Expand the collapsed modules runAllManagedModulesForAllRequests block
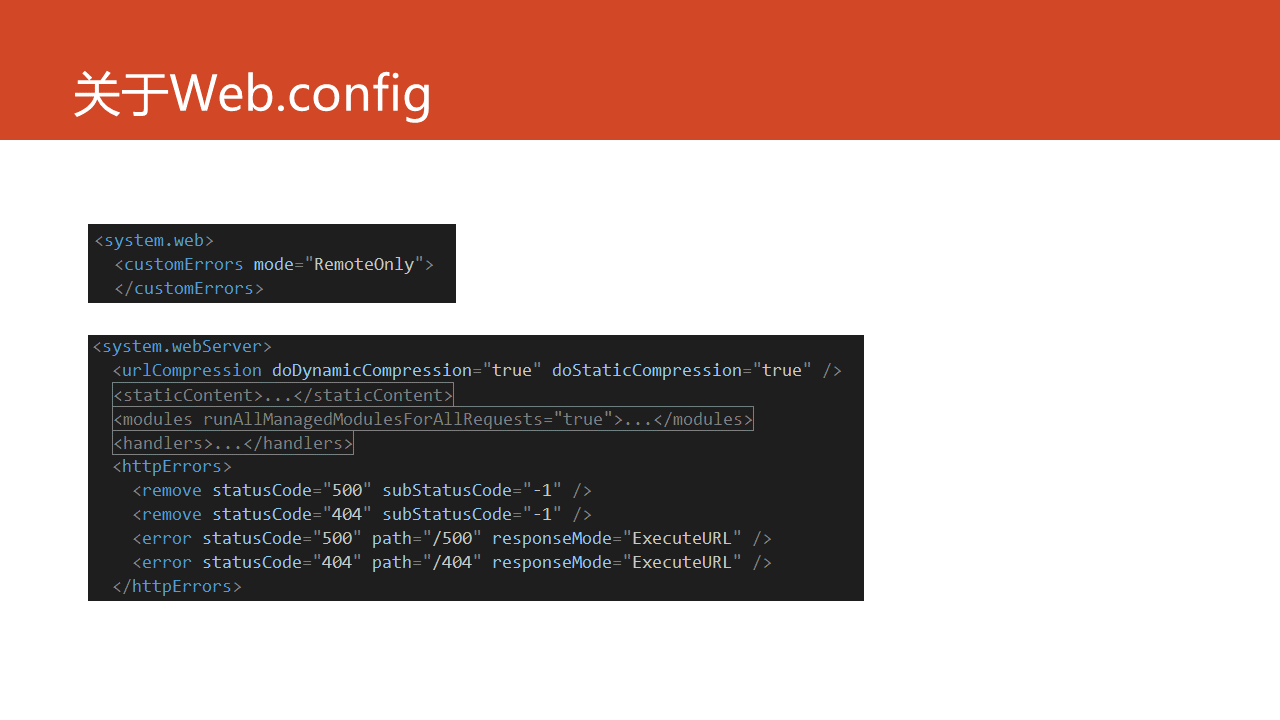 click(x=433, y=419)
